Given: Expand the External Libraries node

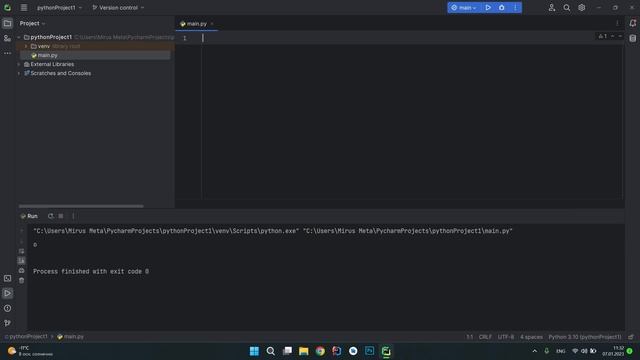Looking at the screenshot, I should pyautogui.click(x=19, y=64).
